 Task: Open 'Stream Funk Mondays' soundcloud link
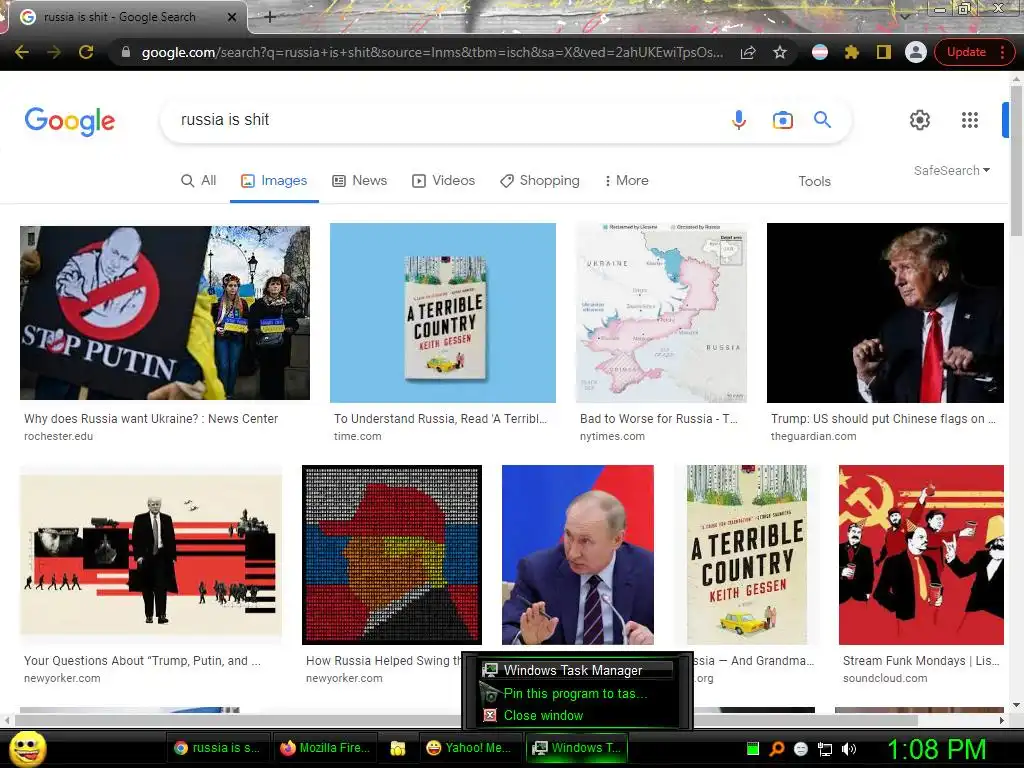(921, 660)
